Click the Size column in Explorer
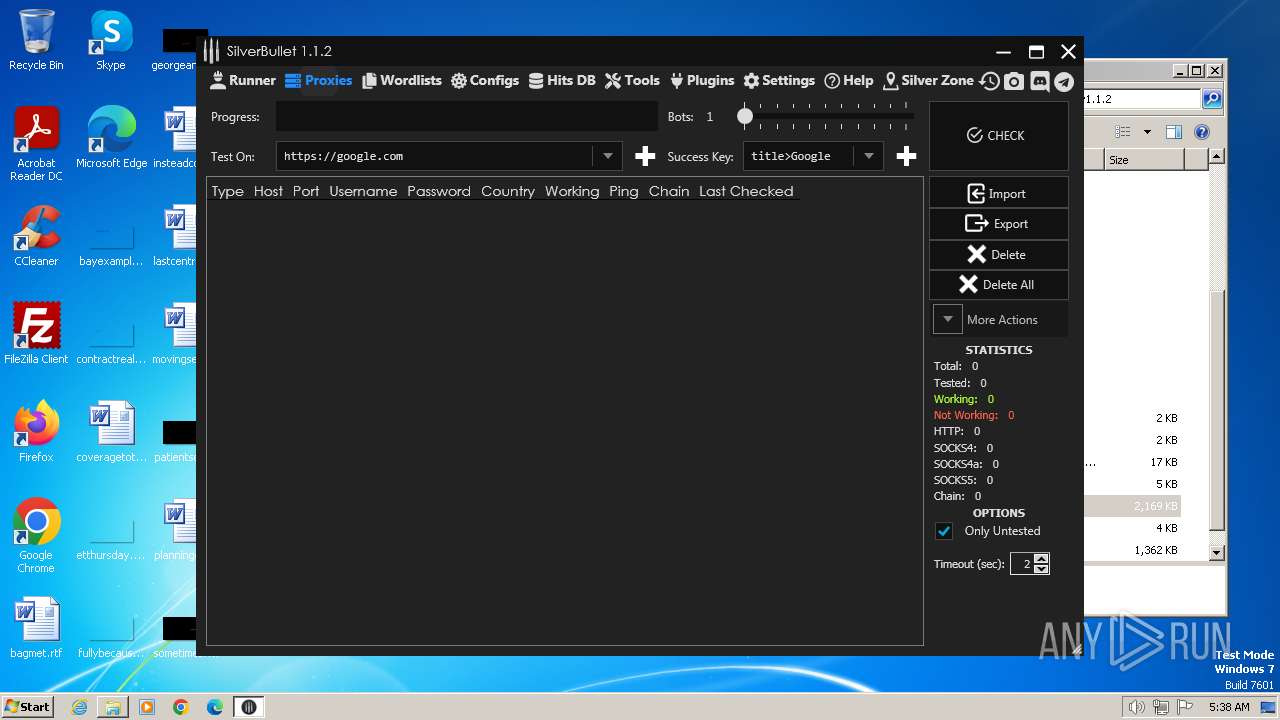 click(x=1144, y=160)
